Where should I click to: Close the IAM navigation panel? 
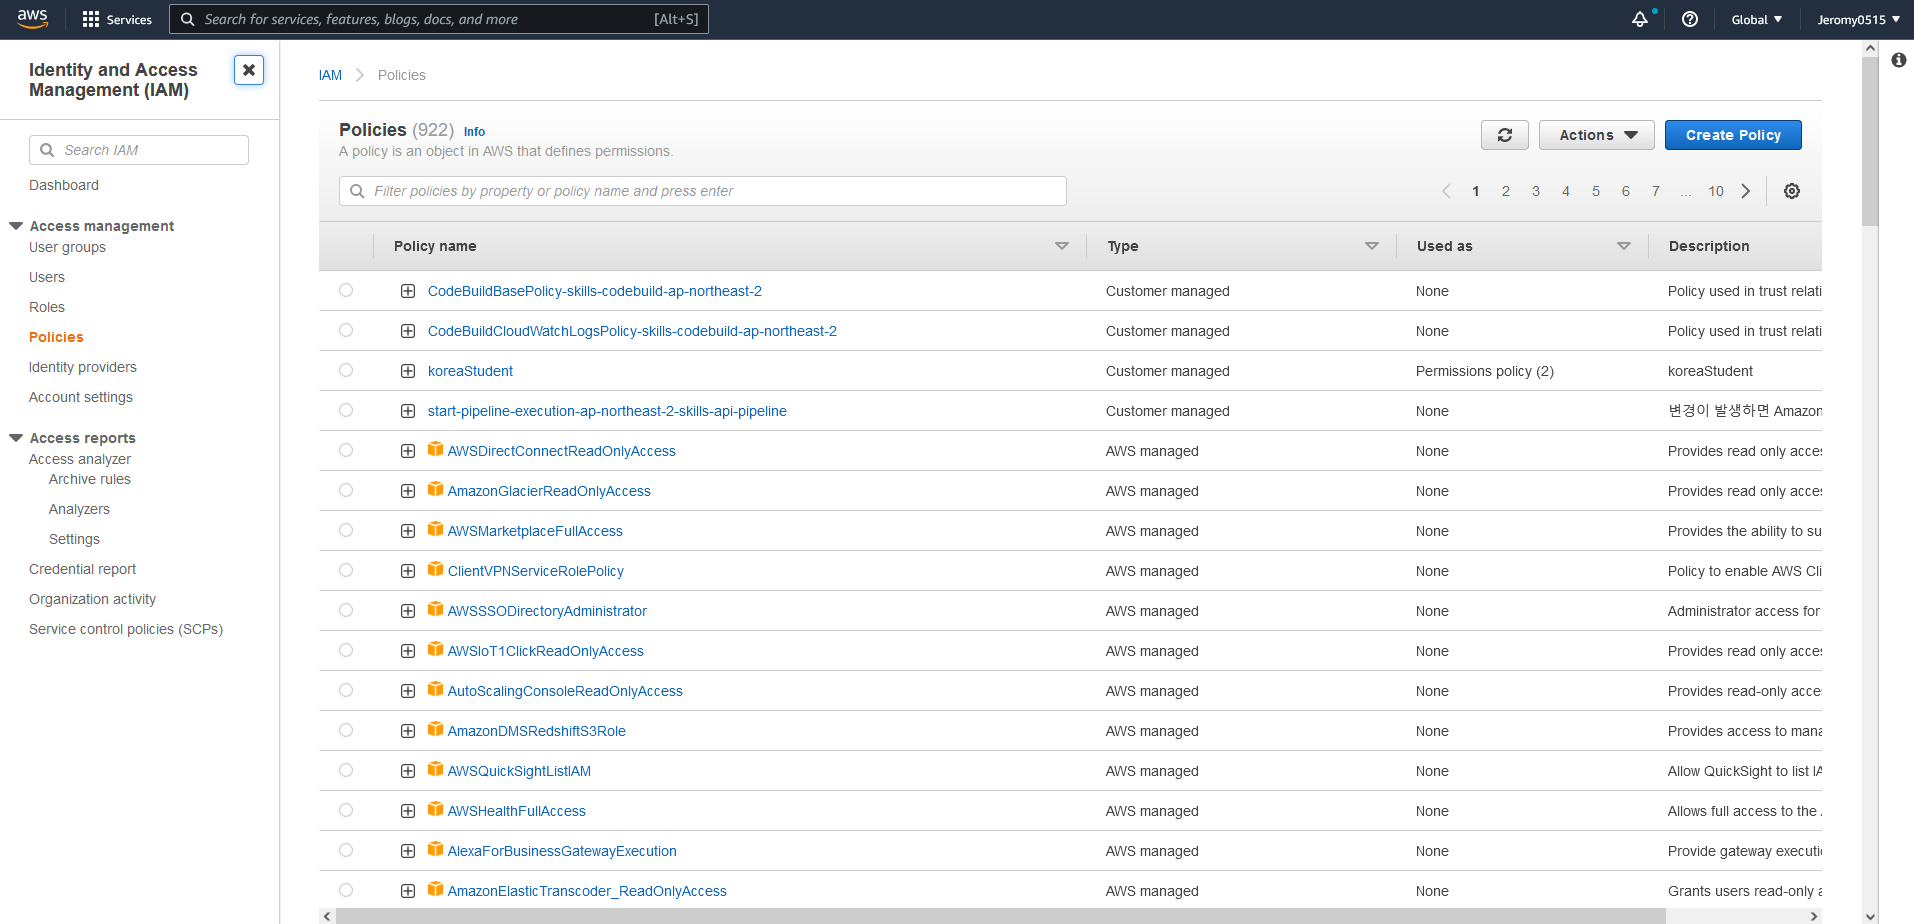(249, 70)
